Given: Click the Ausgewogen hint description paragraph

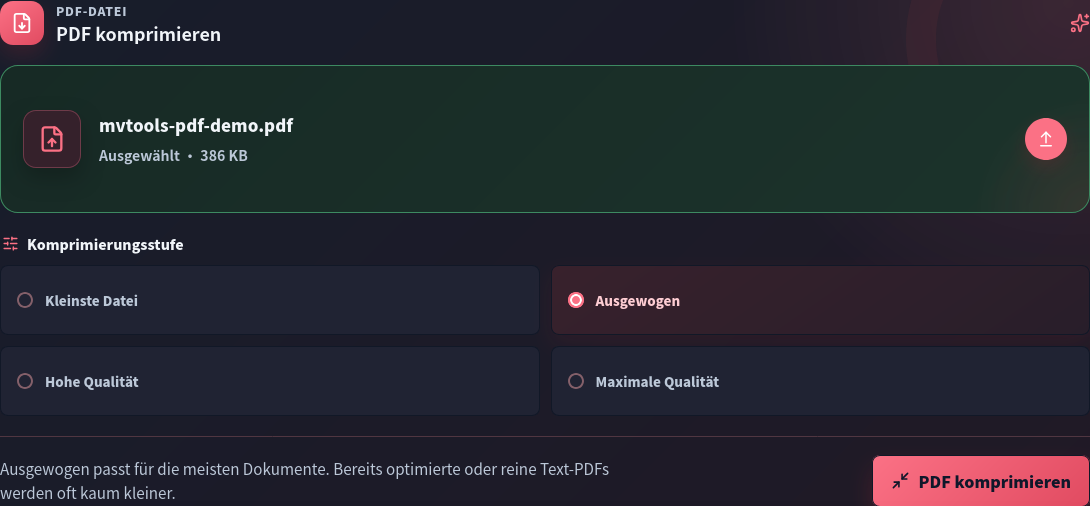Looking at the screenshot, I should [304, 482].
